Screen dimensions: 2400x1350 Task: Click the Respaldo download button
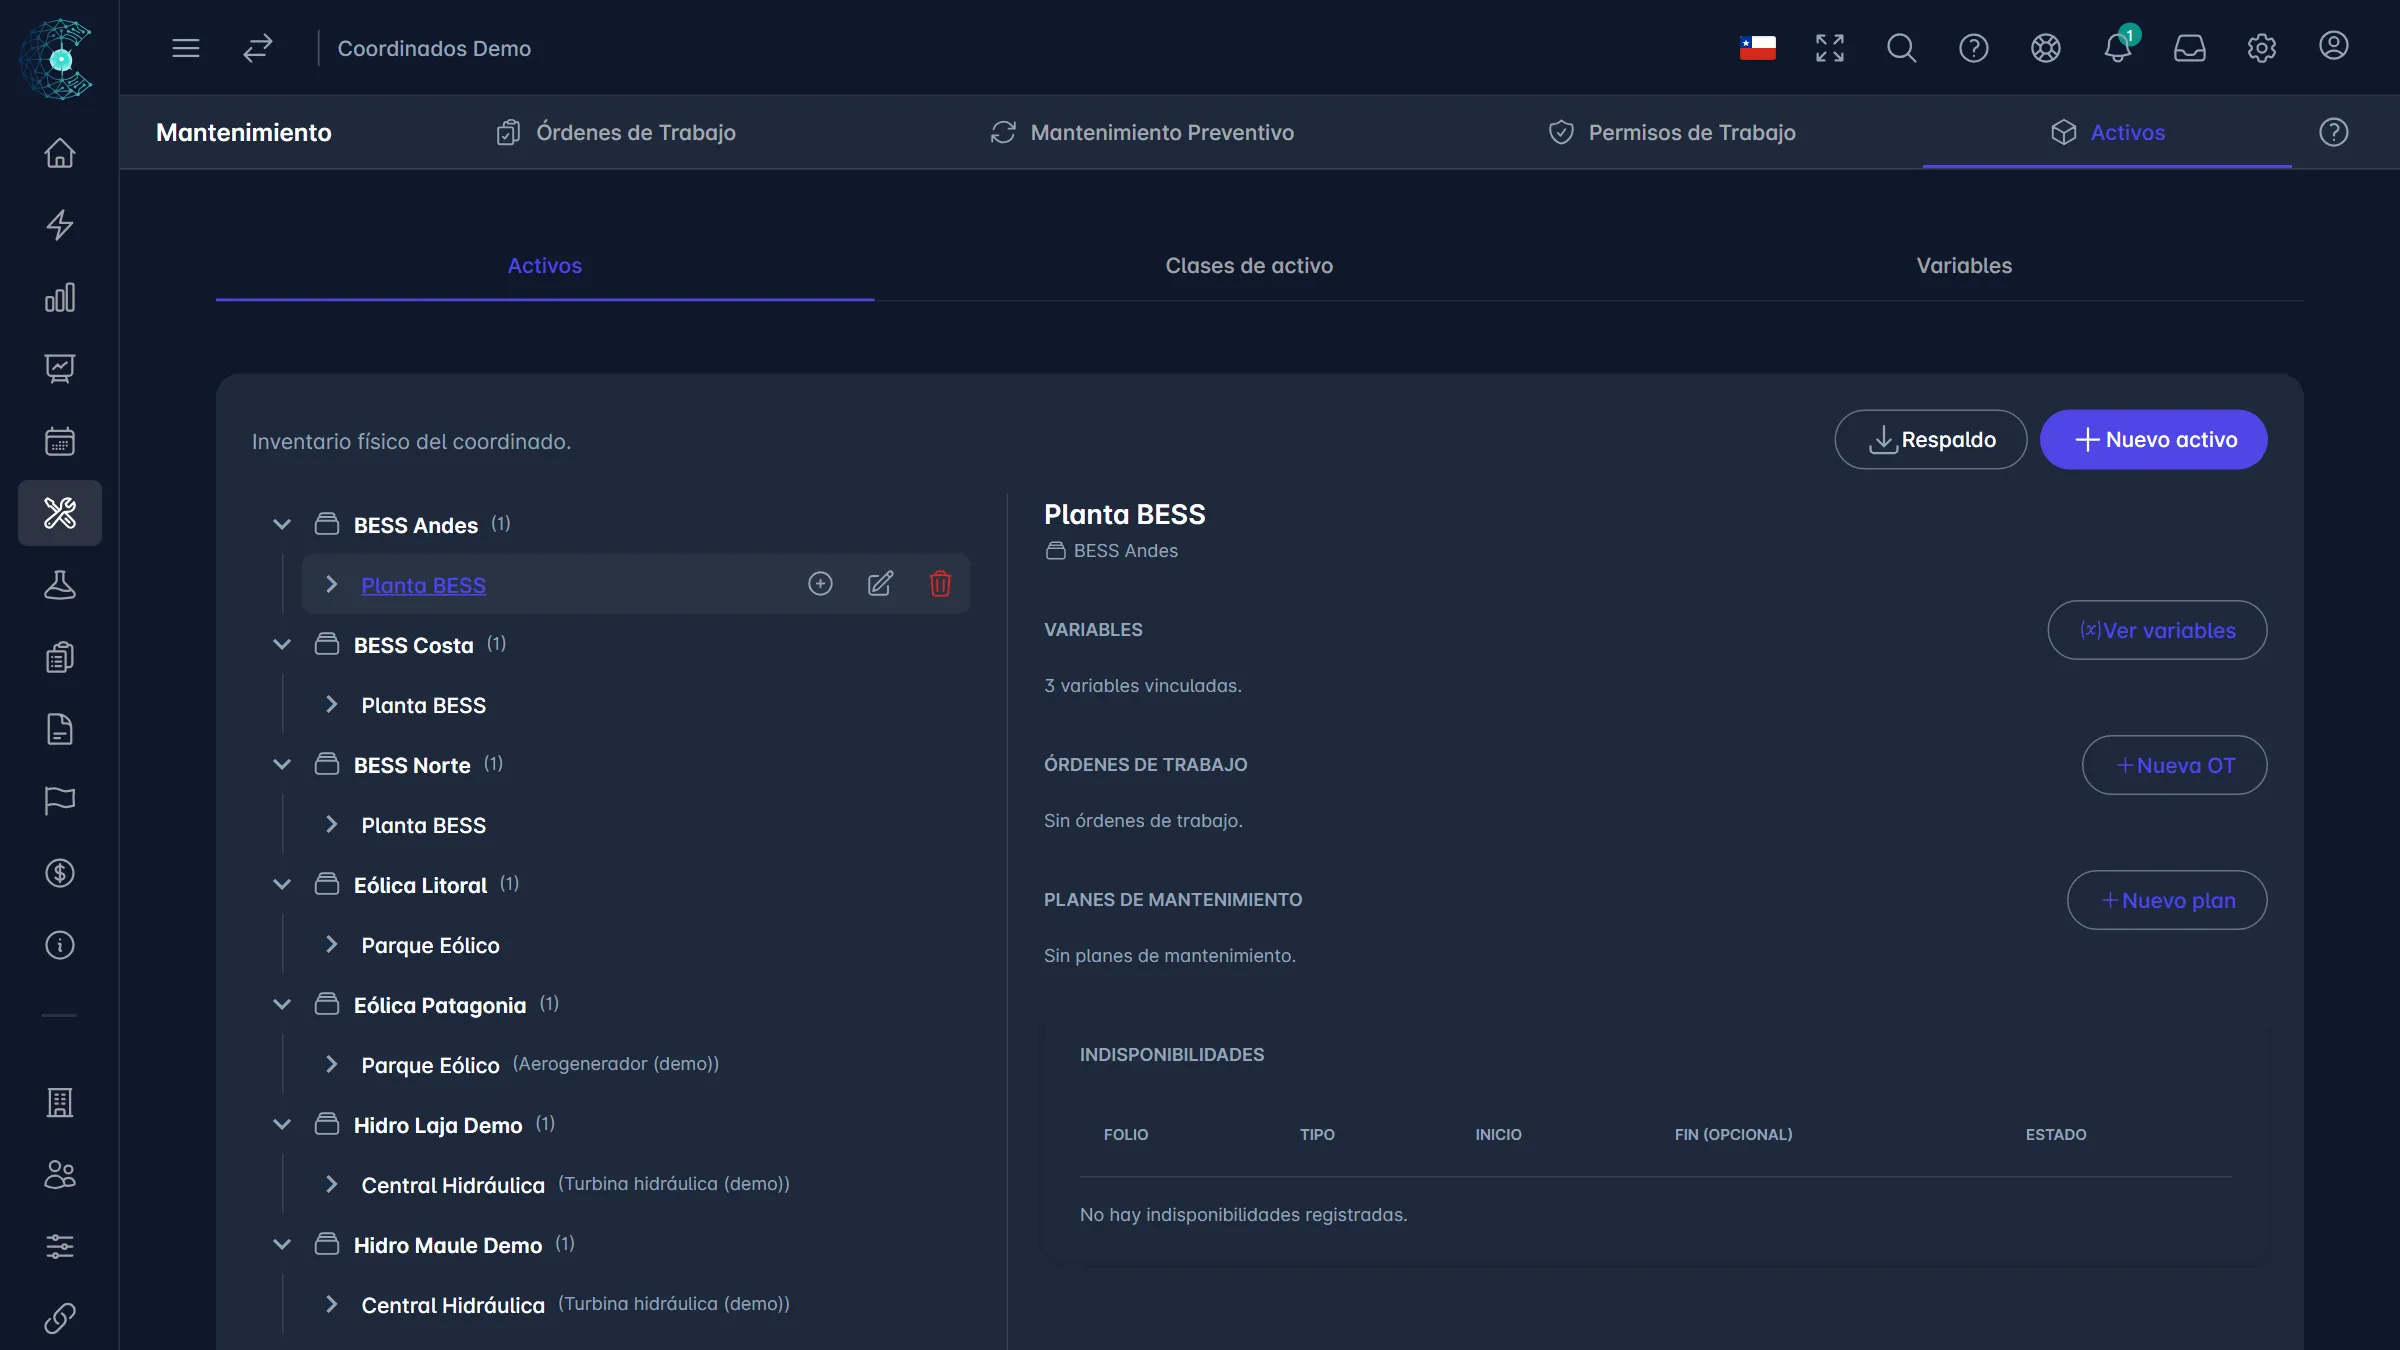(x=1931, y=439)
